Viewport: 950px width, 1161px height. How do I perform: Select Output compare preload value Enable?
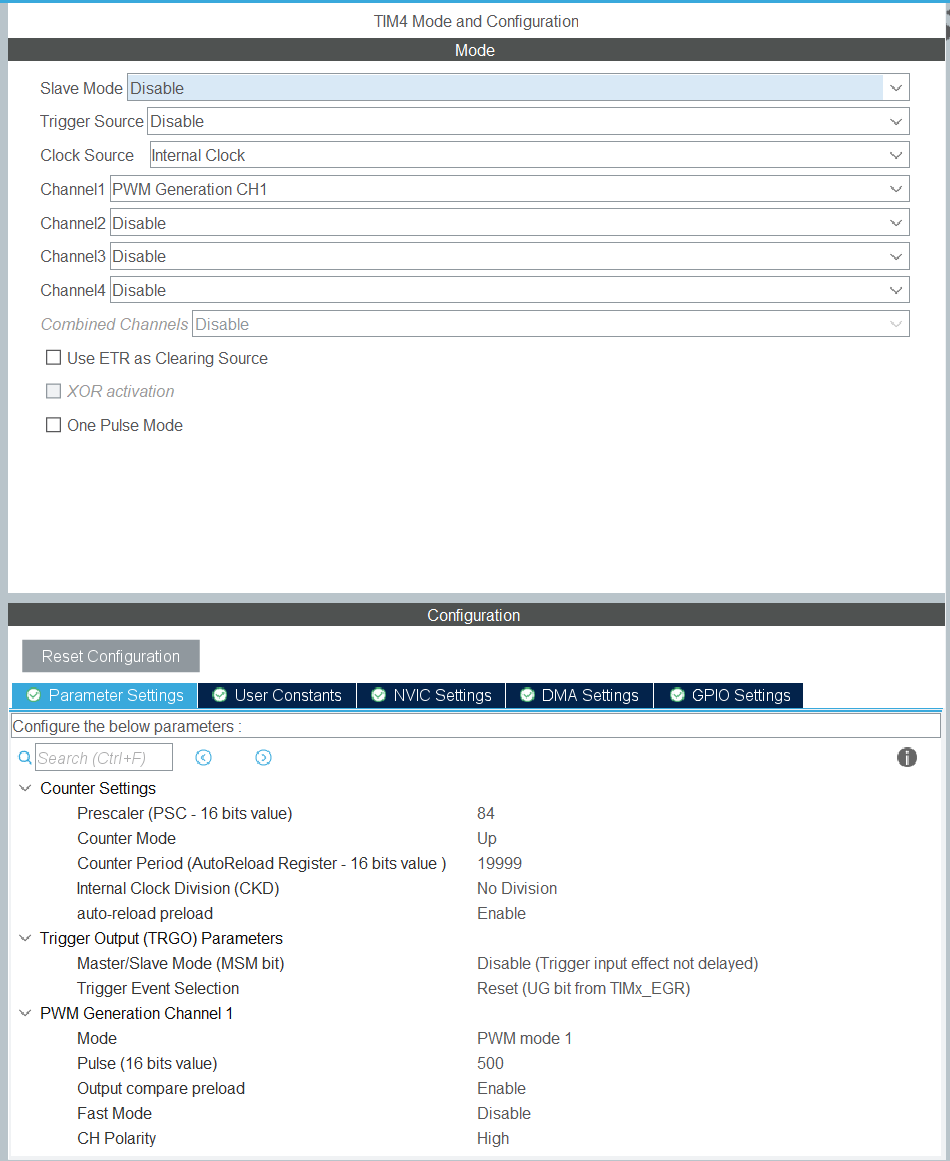[501, 1088]
